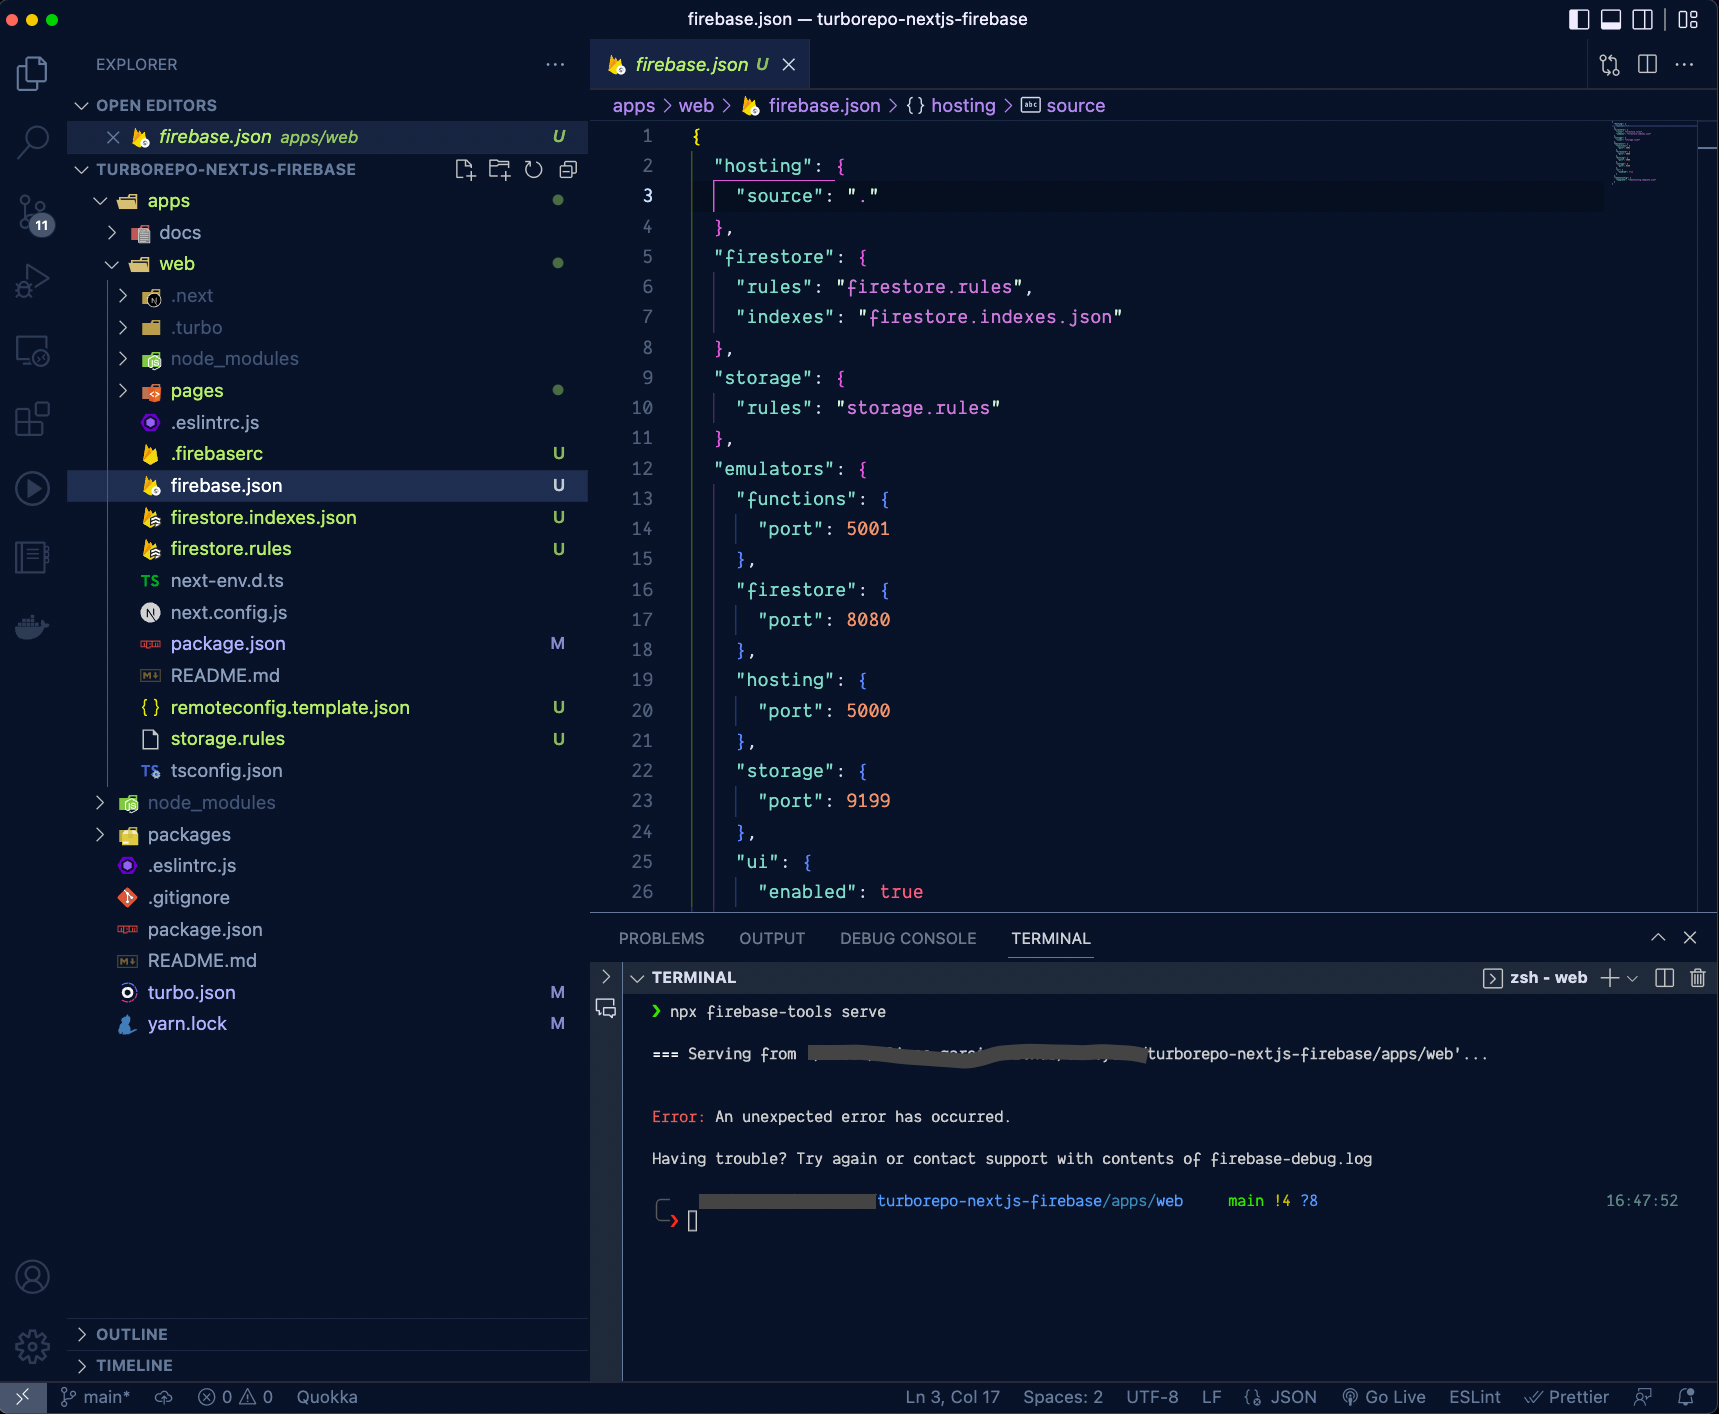The width and height of the screenshot is (1719, 1414).
Task: Open Explorer views and more actions menu
Action: click(x=555, y=65)
